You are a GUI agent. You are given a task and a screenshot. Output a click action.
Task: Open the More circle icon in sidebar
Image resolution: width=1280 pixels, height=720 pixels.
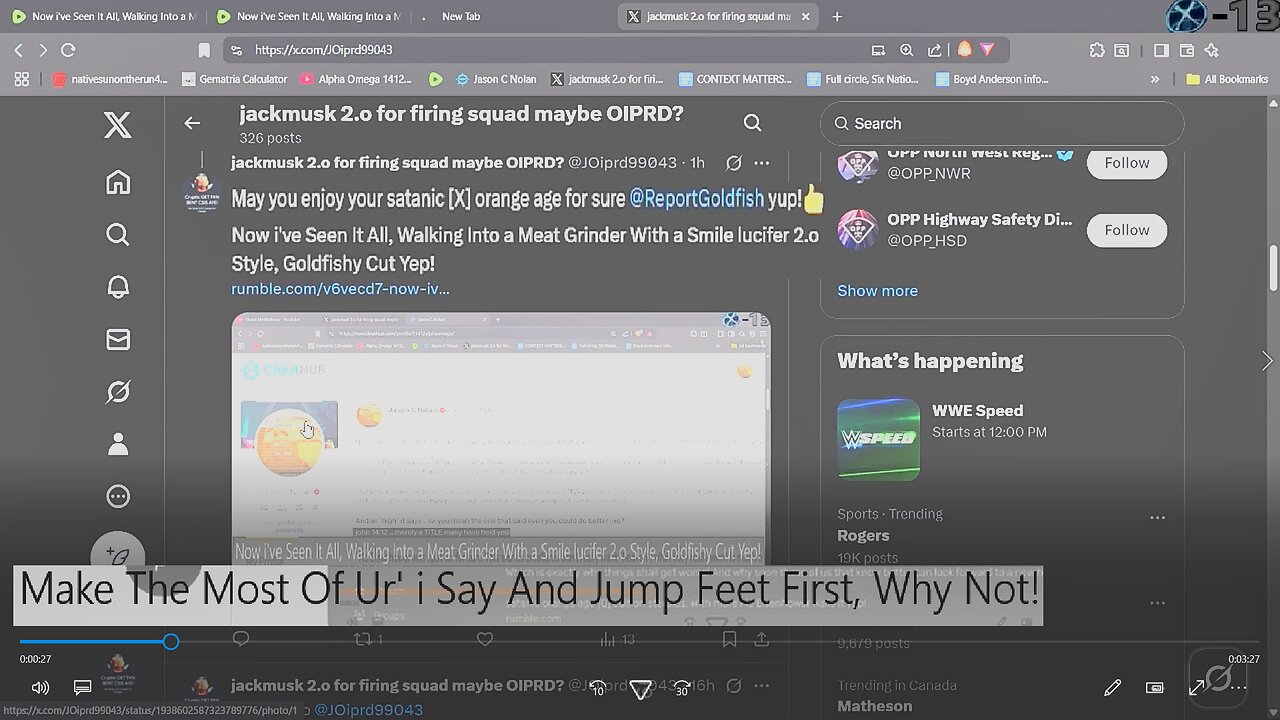[118, 497]
